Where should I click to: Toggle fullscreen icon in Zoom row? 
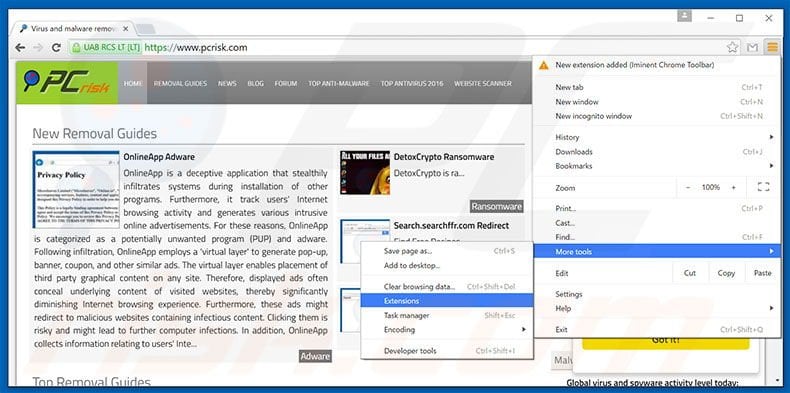click(763, 187)
